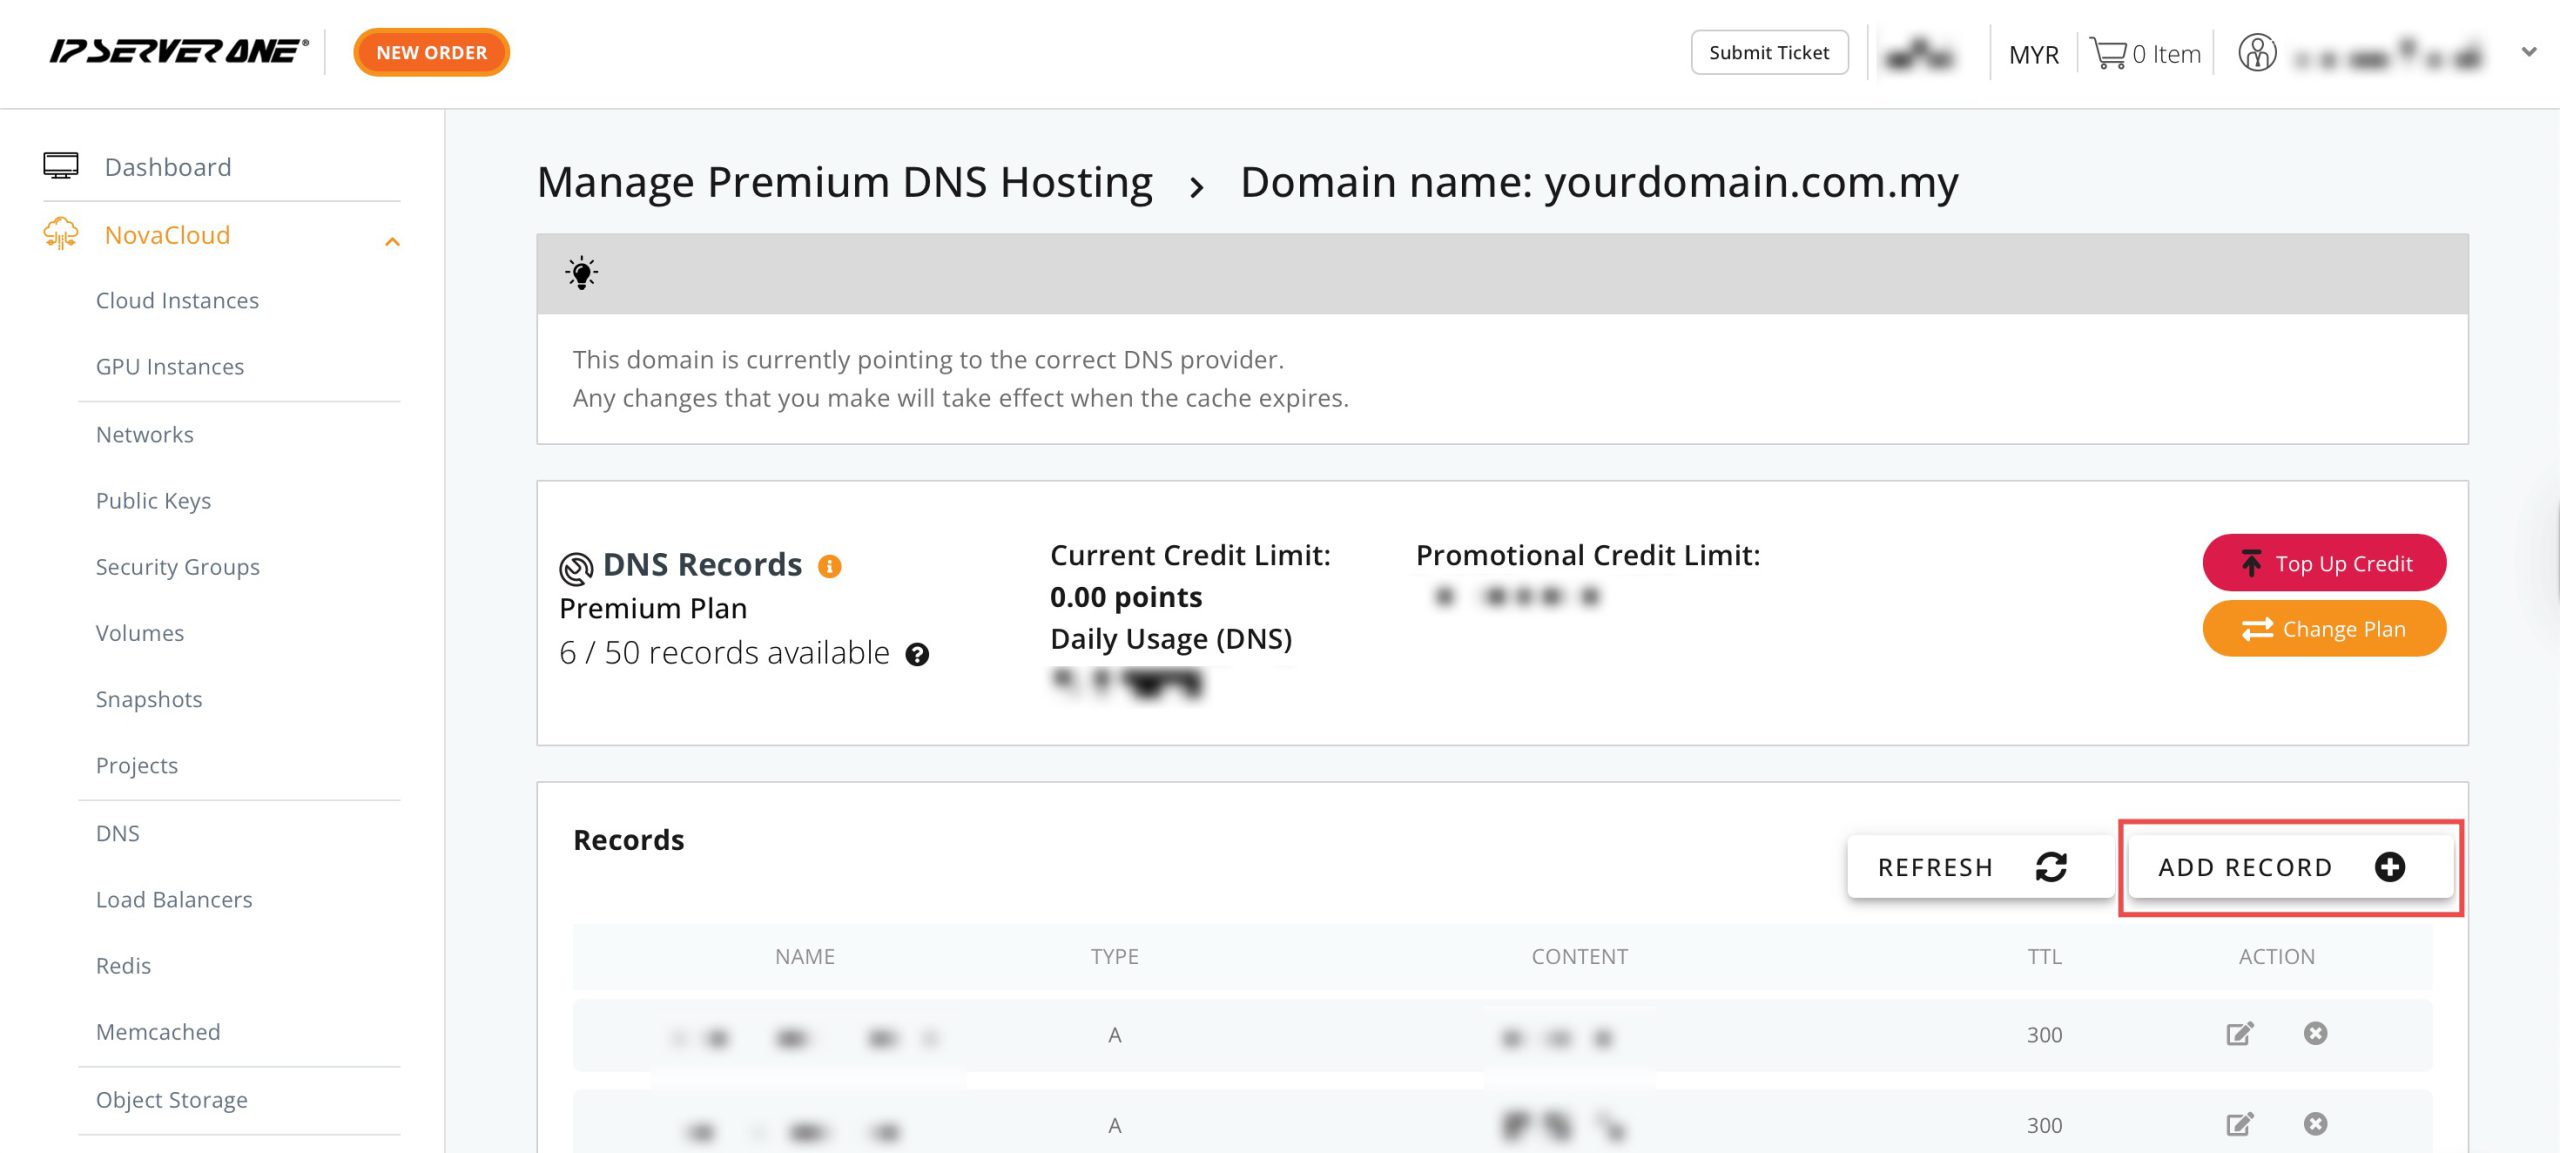Select DNS in the sidebar
This screenshot has width=2560, height=1153.
pos(118,834)
